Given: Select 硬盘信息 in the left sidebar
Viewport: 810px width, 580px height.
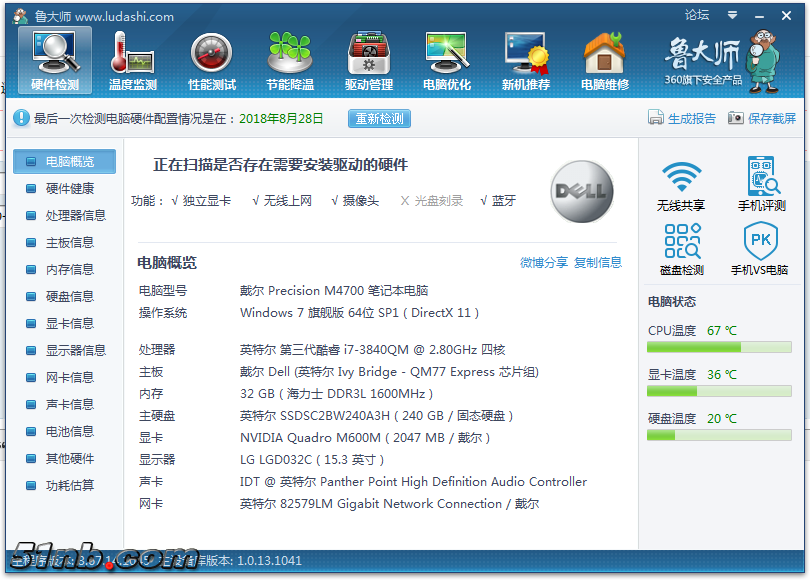Looking at the screenshot, I should 69,296.
